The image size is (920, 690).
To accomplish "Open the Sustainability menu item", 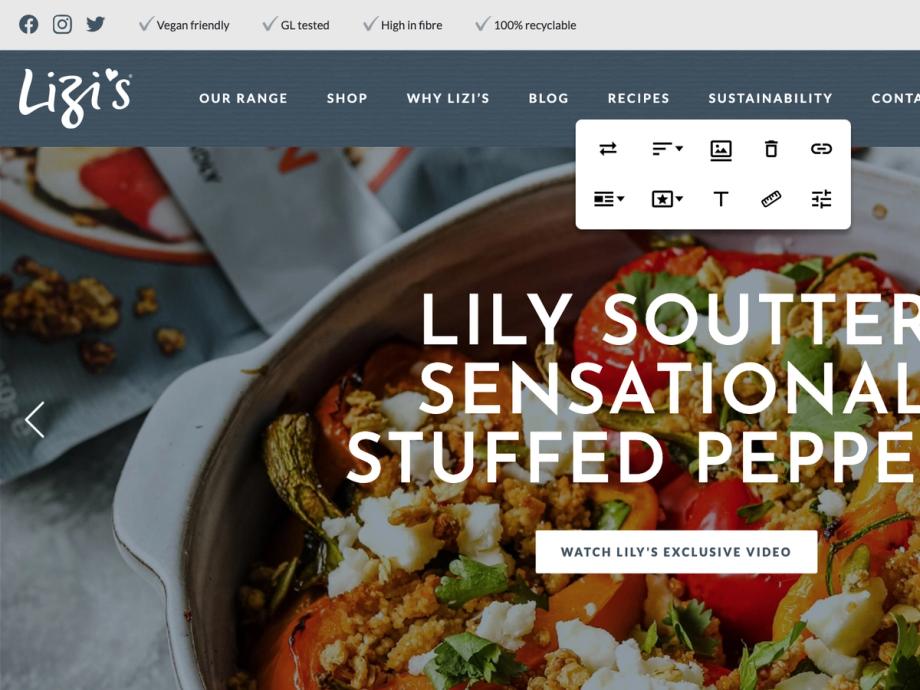I will [x=770, y=98].
